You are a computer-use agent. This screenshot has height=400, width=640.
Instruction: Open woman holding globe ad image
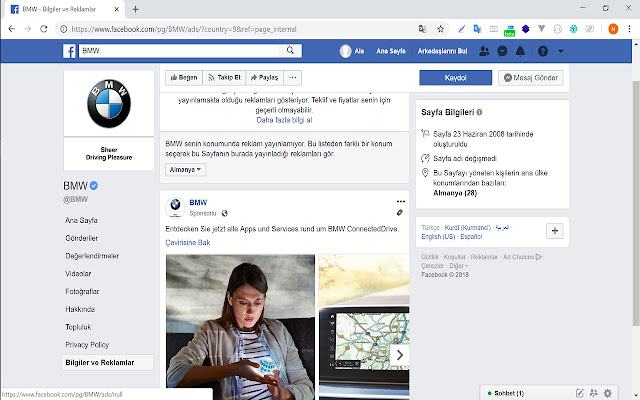click(x=240, y=327)
